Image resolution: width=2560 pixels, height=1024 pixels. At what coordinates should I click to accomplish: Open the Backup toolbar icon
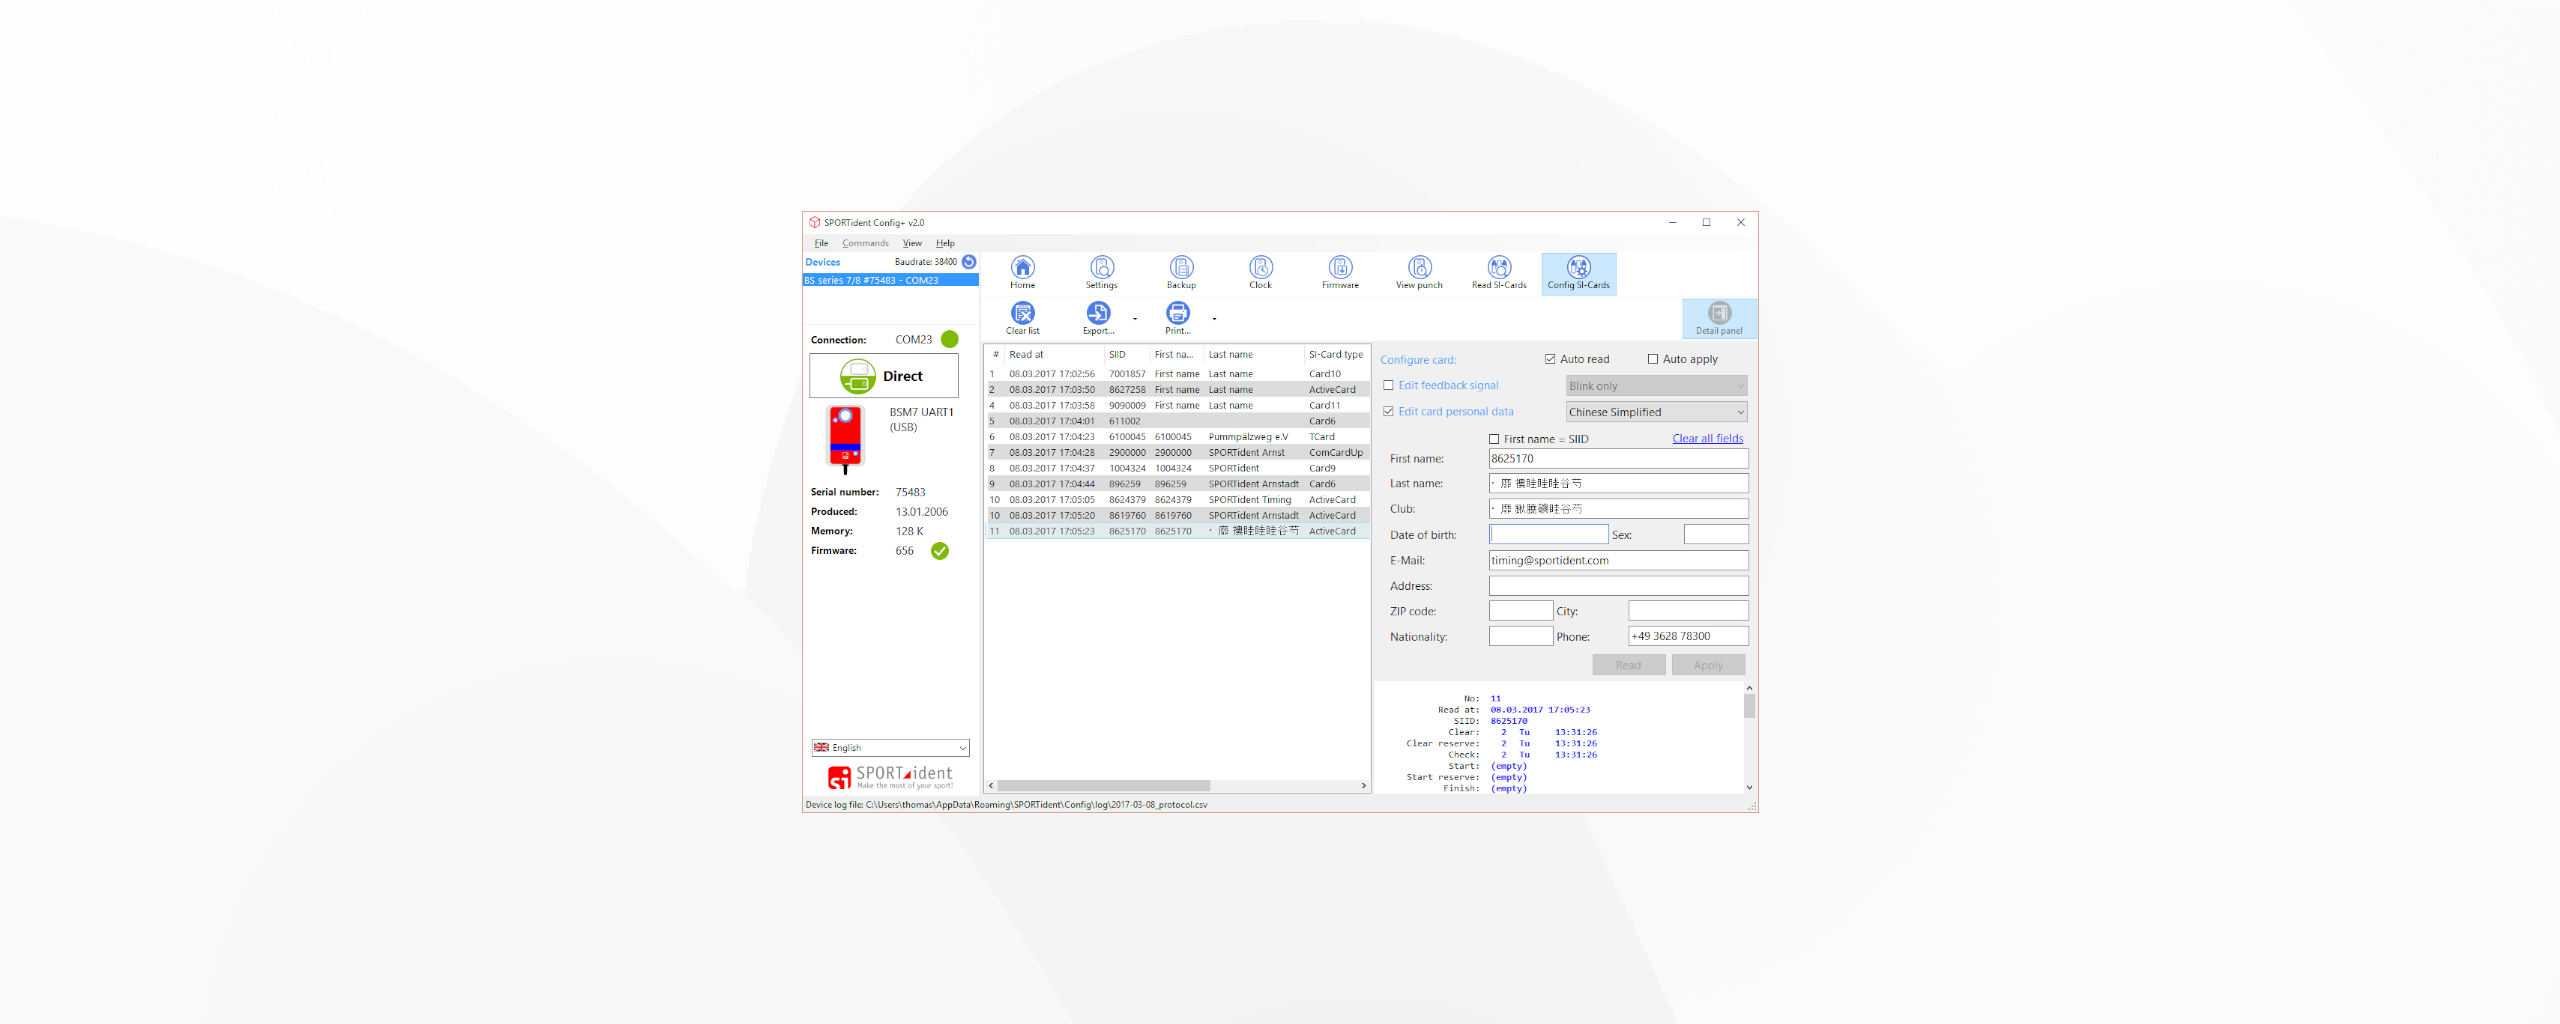click(x=1181, y=272)
